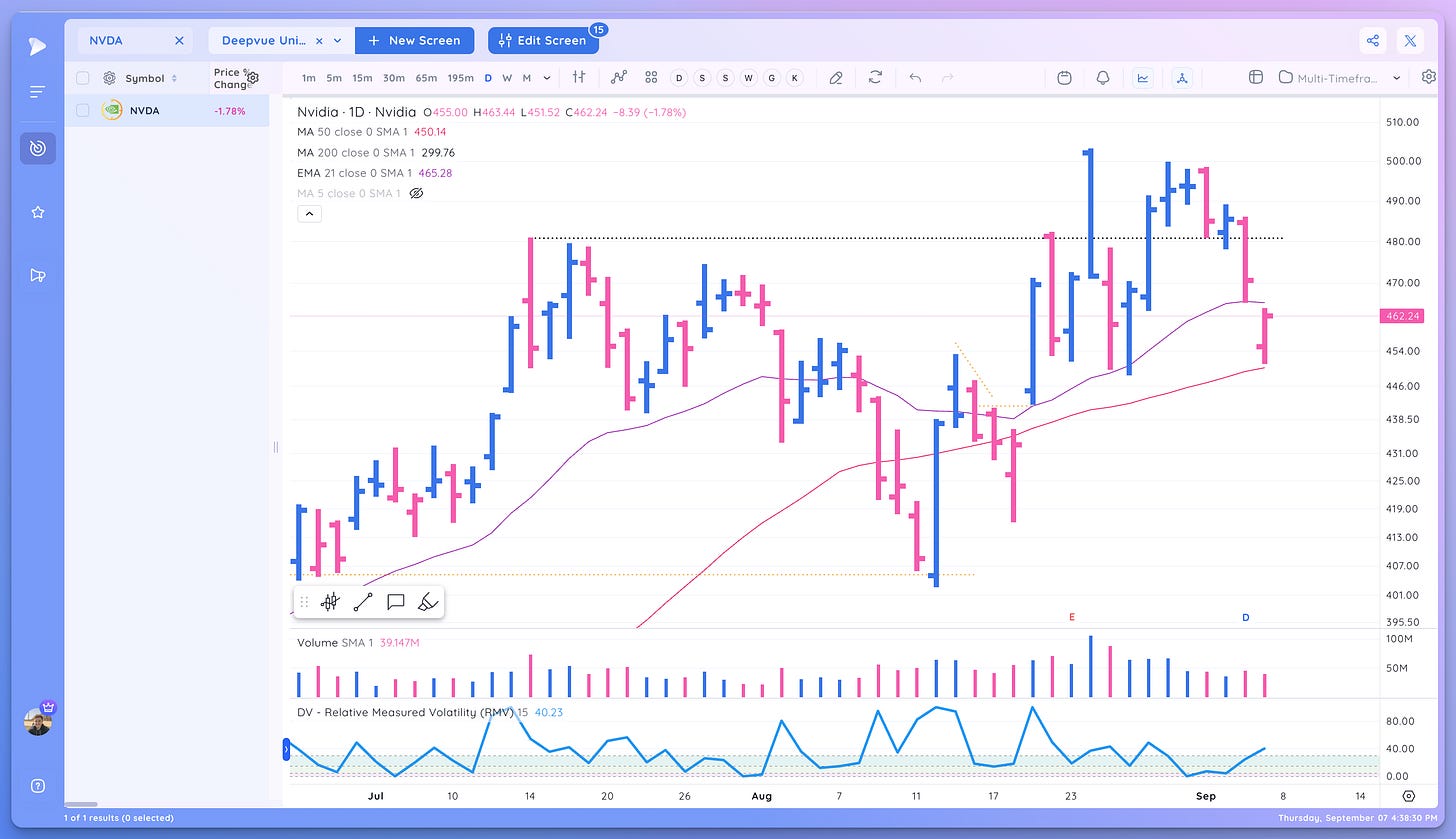
Task: Check the NVDA row checkbox
Action: coord(83,110)
